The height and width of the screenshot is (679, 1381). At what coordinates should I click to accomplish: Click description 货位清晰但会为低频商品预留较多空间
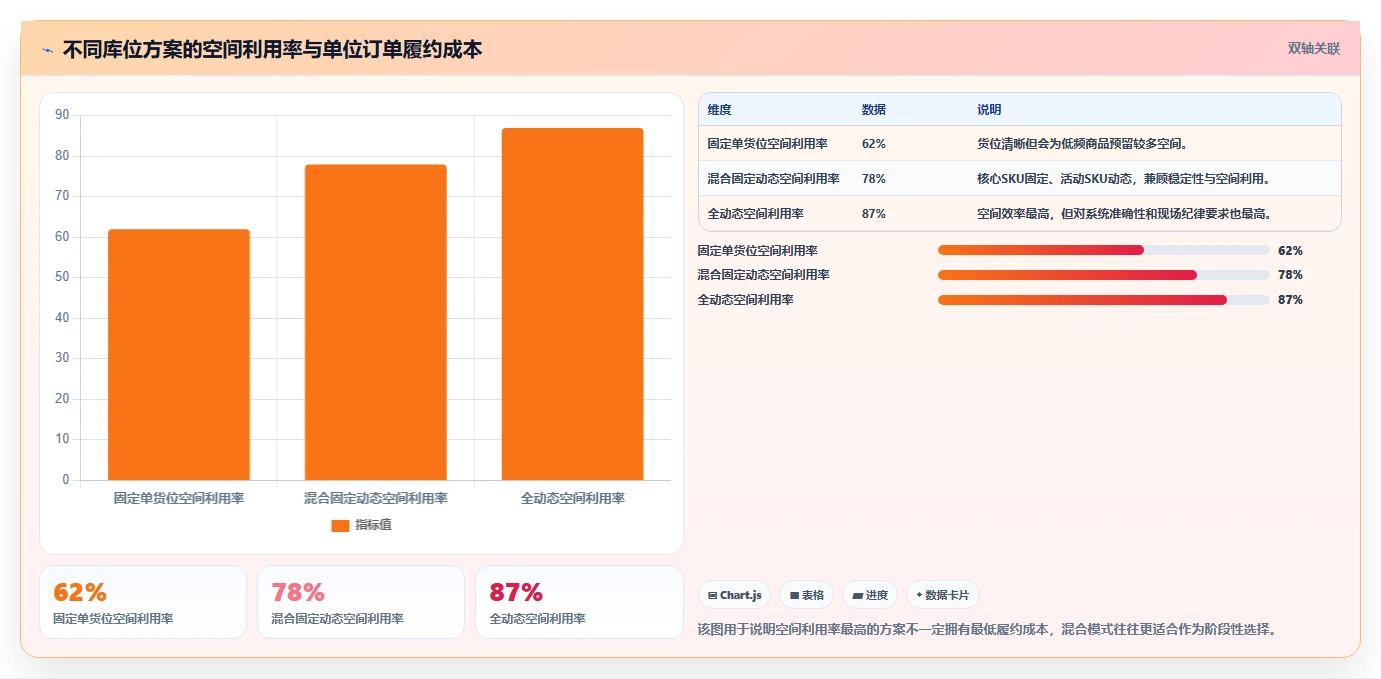1082,144
